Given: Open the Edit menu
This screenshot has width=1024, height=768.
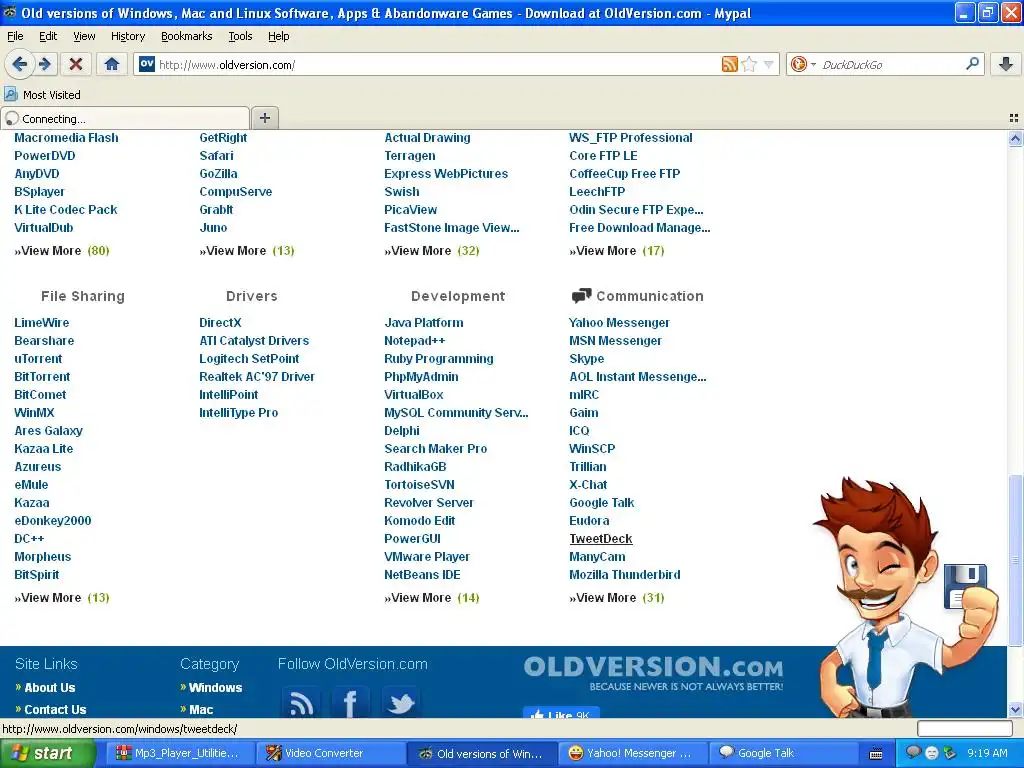Looking at the screenshot, I should pyautogui.click(x=48, y=36).
